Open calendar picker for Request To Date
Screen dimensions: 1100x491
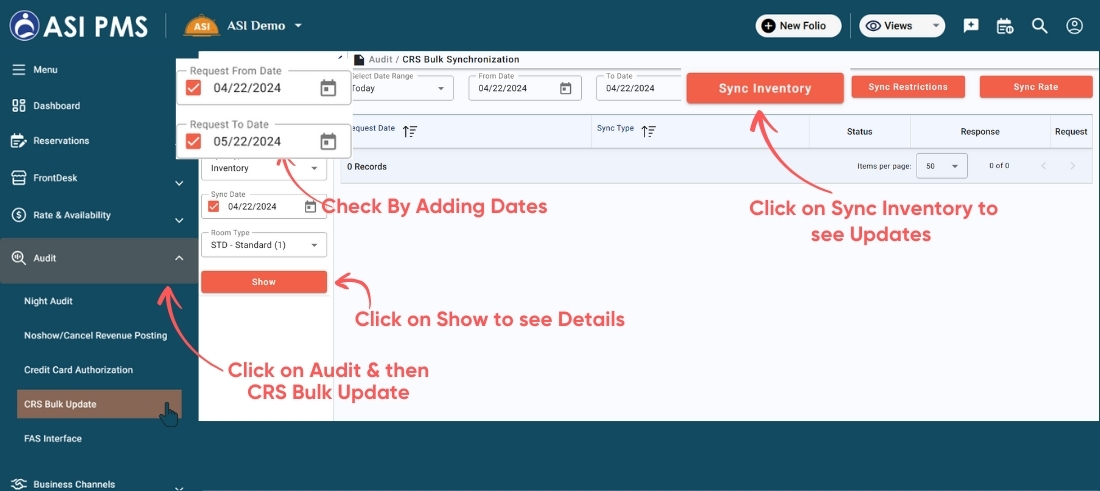328,141
